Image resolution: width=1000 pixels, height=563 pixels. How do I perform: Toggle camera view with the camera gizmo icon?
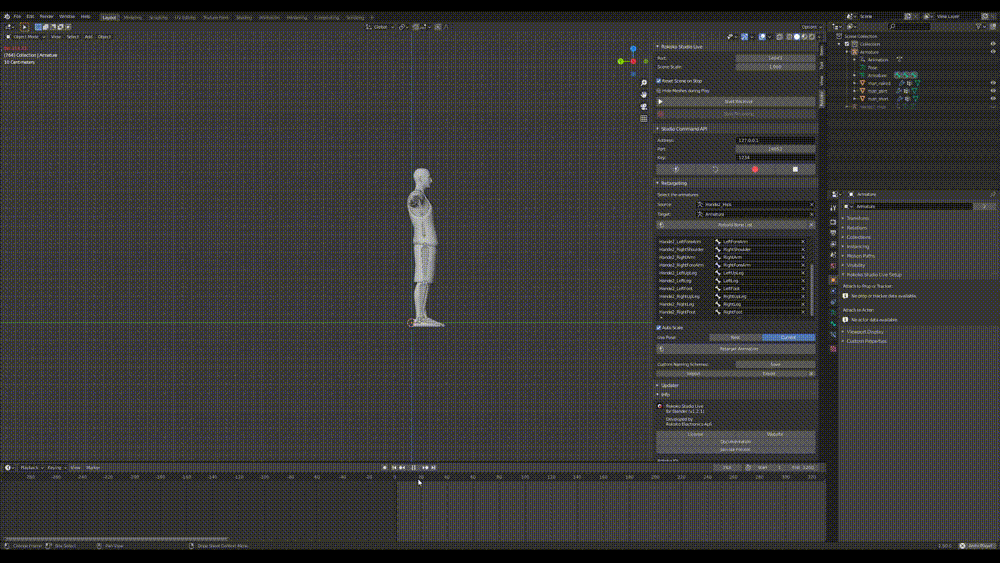click(643, 106)
